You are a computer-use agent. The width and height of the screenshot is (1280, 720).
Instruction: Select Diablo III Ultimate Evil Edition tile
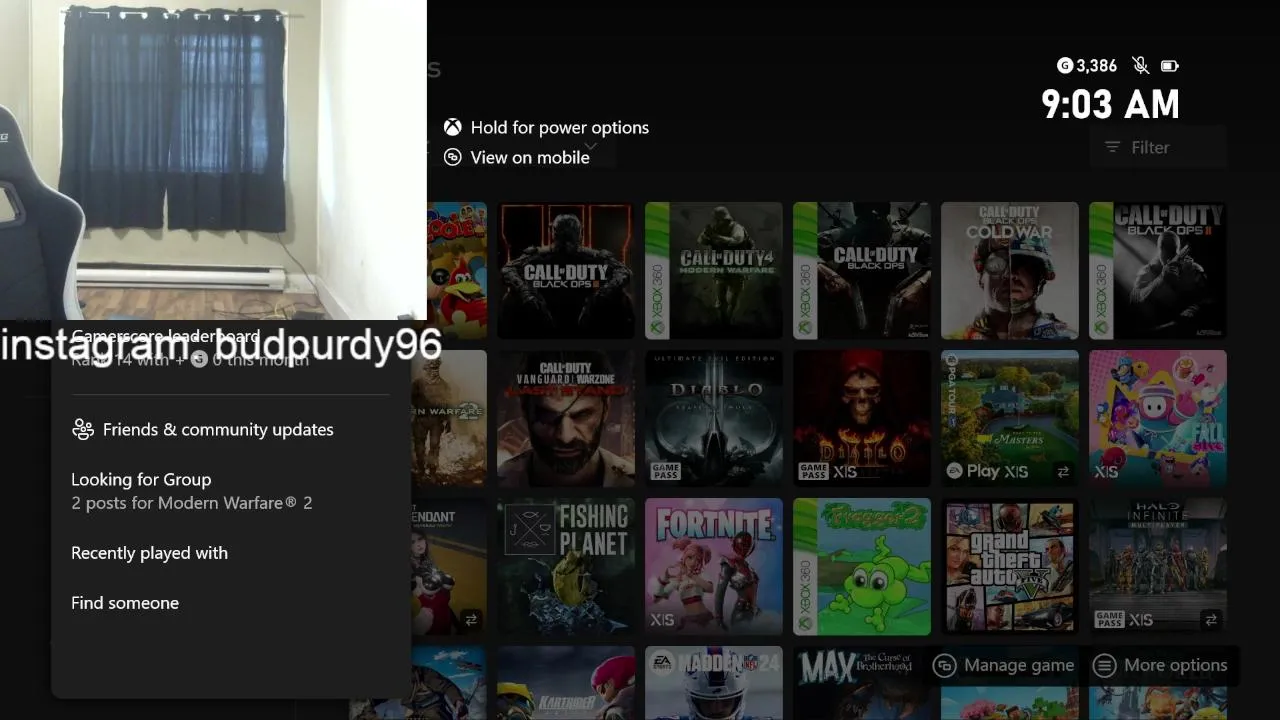713,419
